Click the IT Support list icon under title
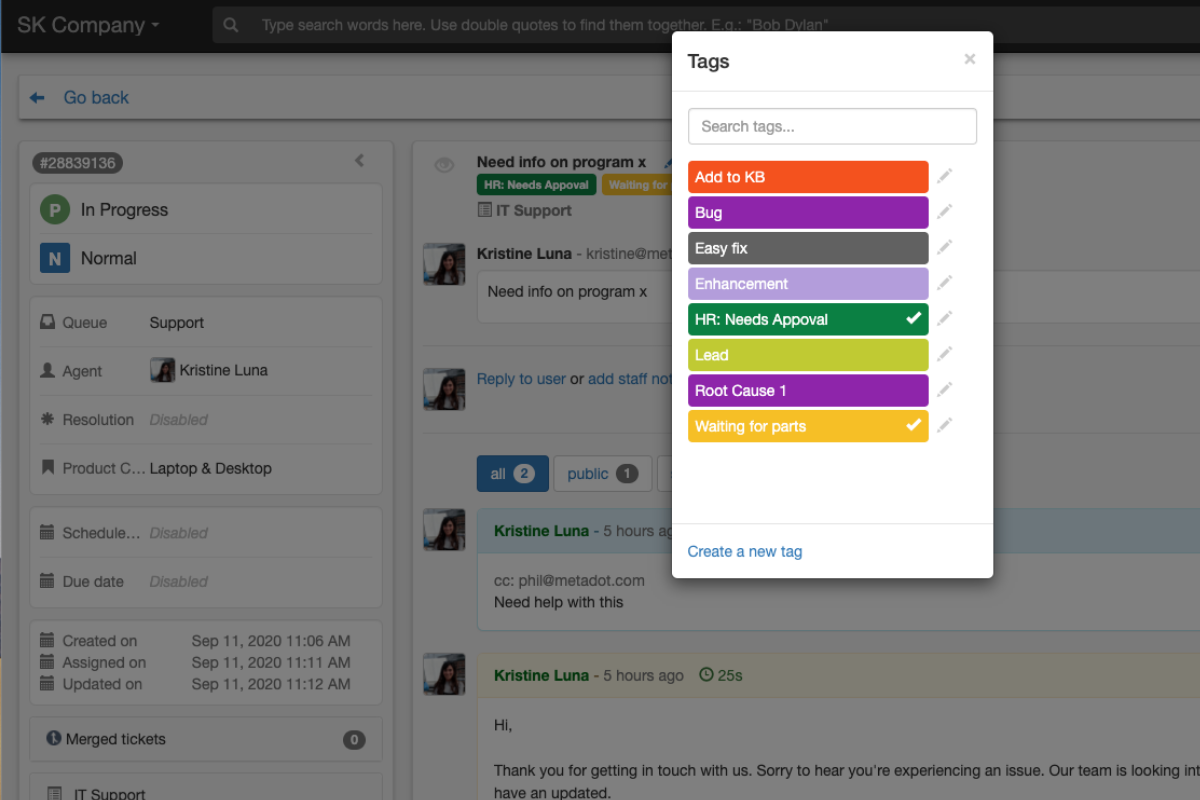The height and width of the screenshot is (800, 1200). pyautogui.click(x=484, y=210)
